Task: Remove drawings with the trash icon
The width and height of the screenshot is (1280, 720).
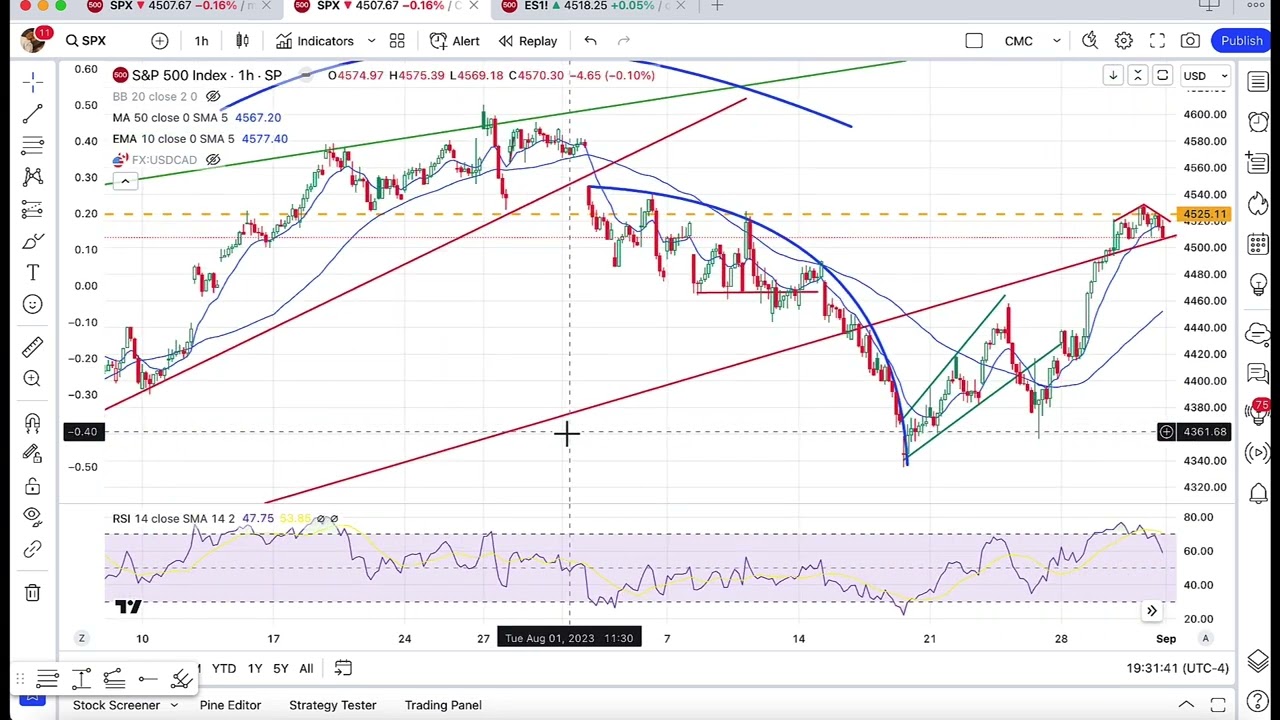Action: 32,593
